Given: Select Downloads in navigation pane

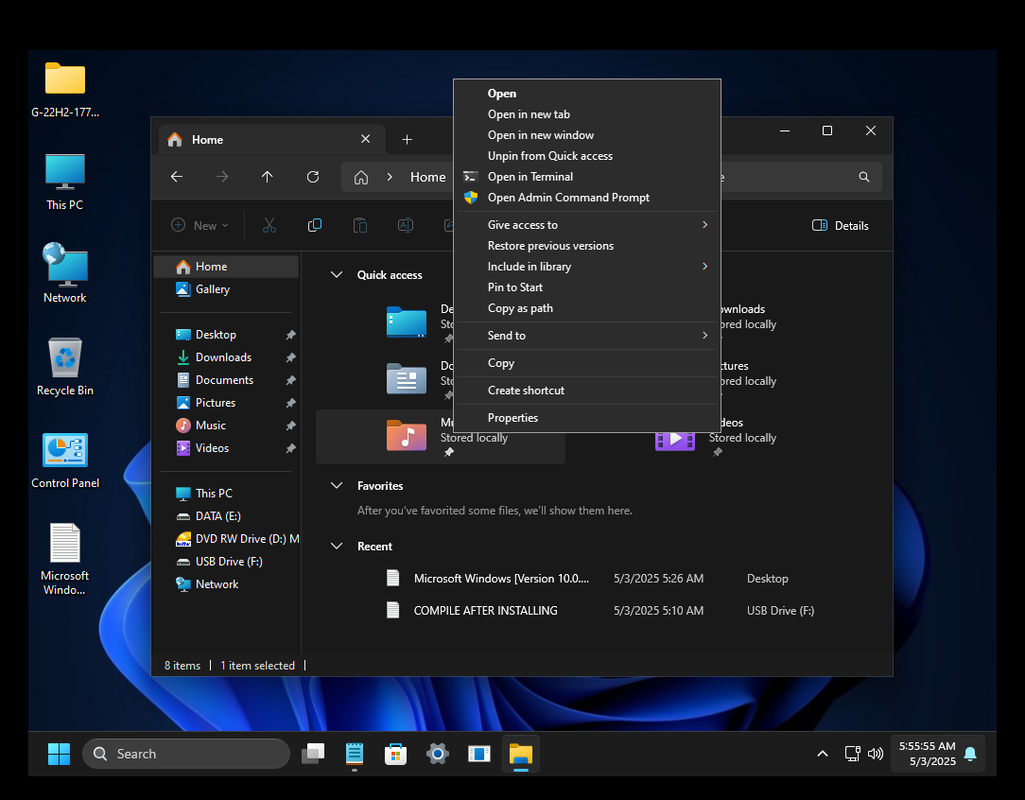Looking at the screenshot, I should pos(226,358).
